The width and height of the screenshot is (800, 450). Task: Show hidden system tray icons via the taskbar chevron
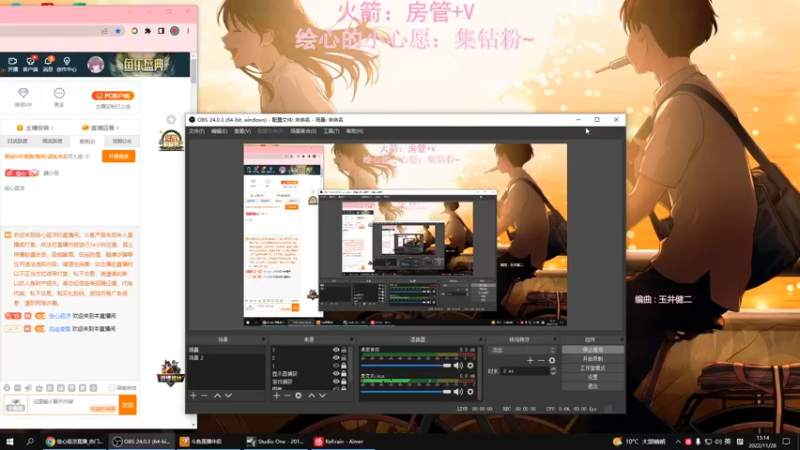678,441
